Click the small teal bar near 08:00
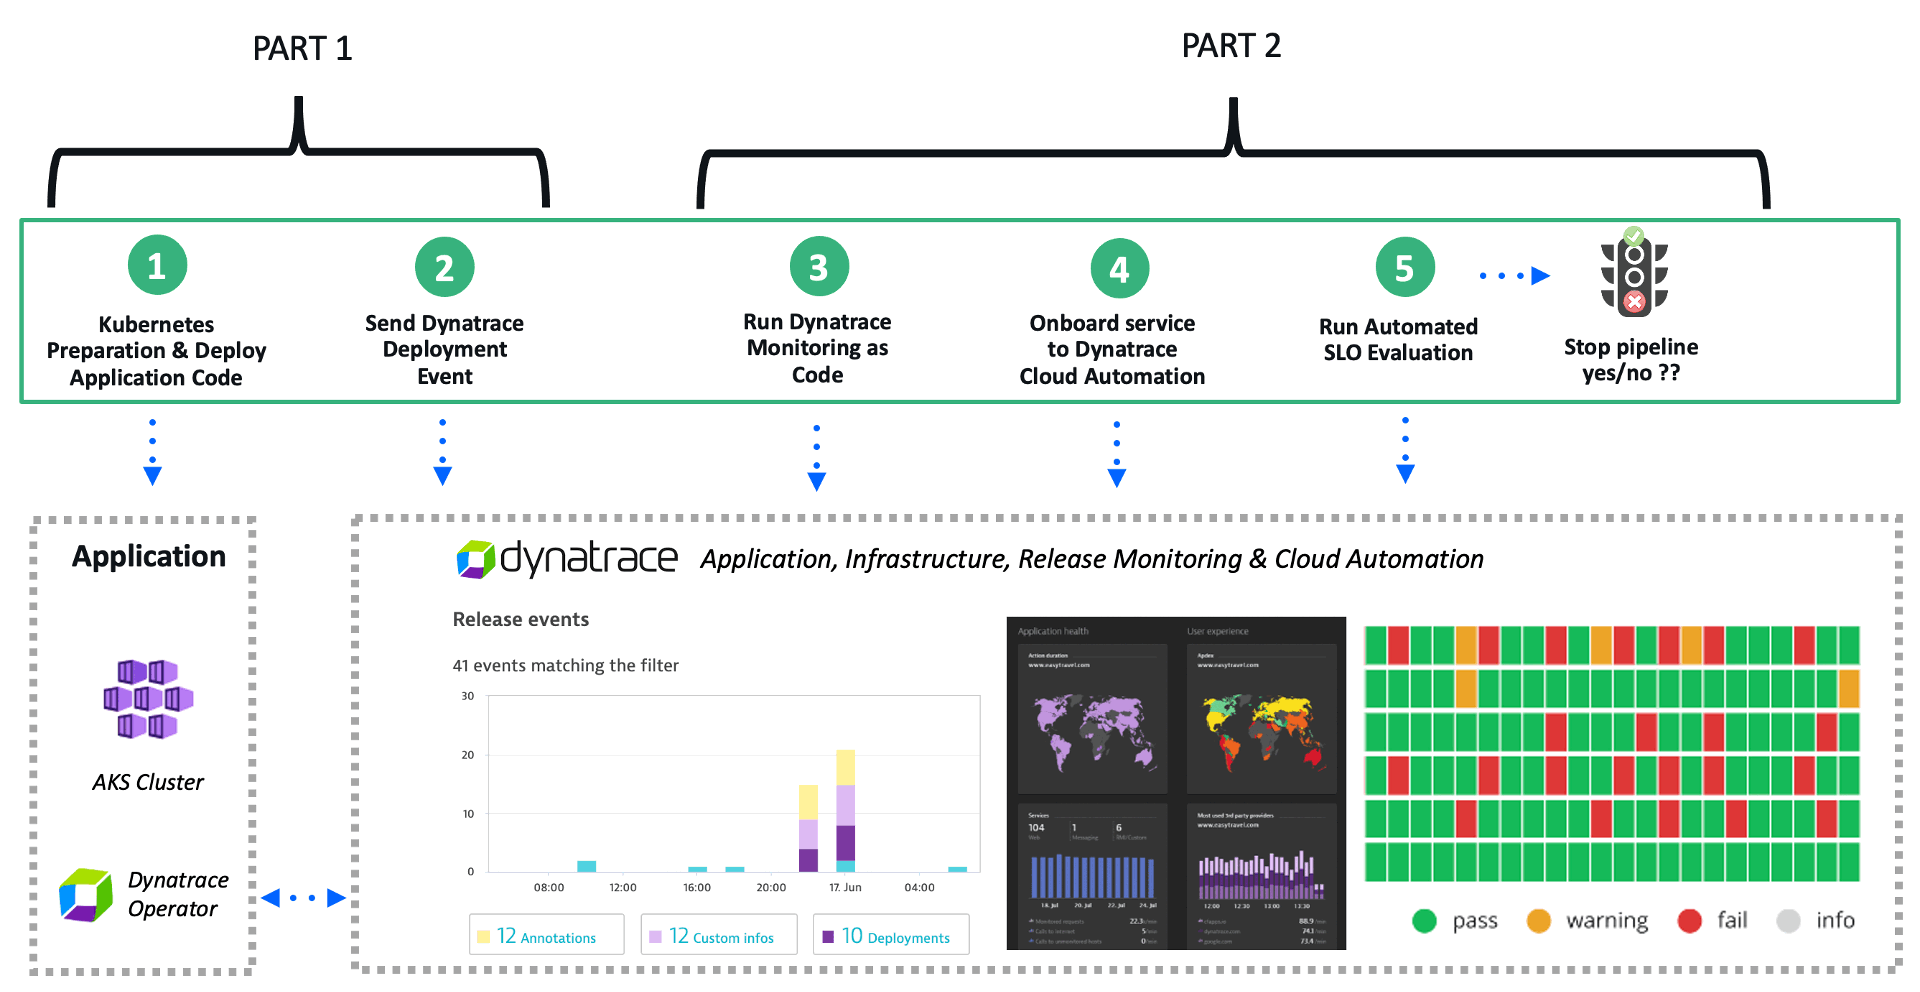The image size is (1920, 992). [x=587, y=866]
